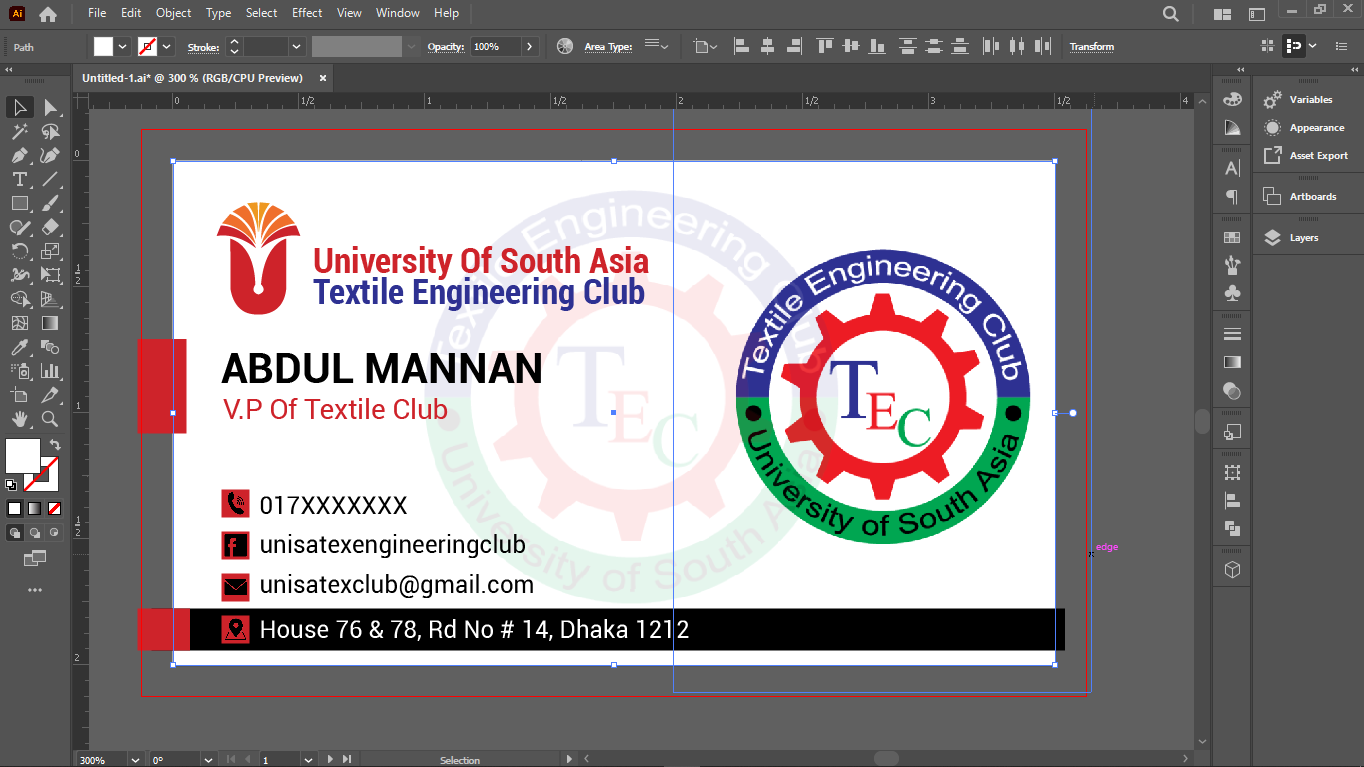Image resolution: width=1364 pixels, height=767 pixels.
Task: Reset to default fill and stroke
Action: (11, 485)
